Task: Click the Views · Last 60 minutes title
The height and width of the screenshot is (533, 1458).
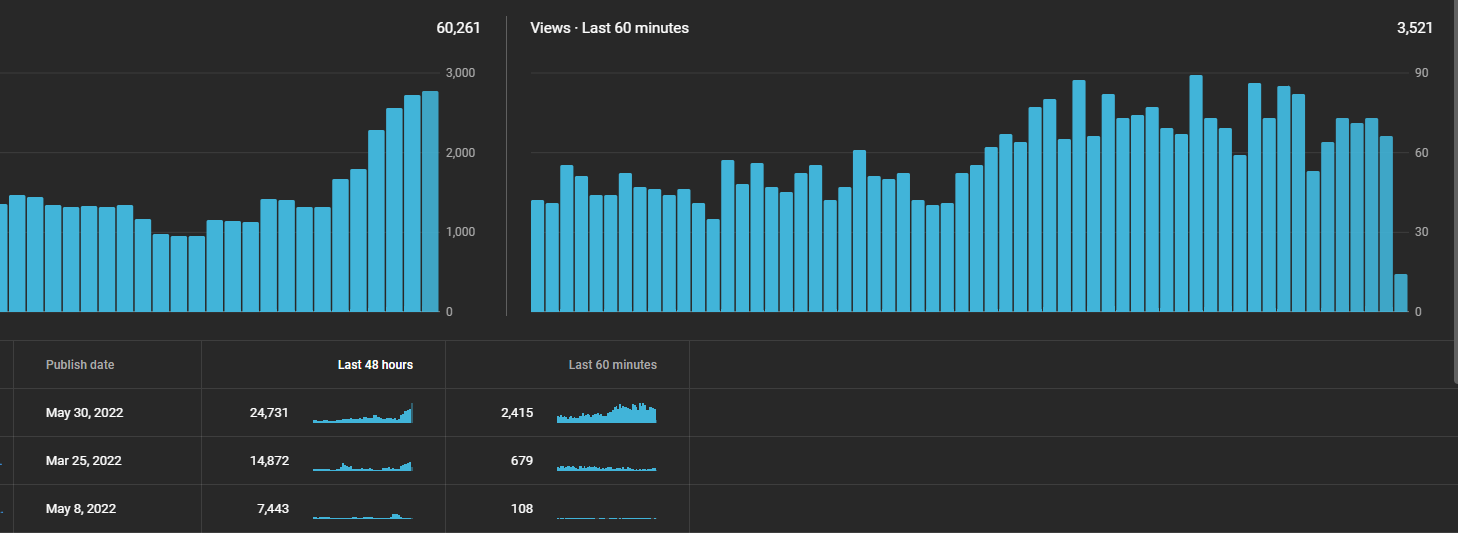Action: coord(609,28)
